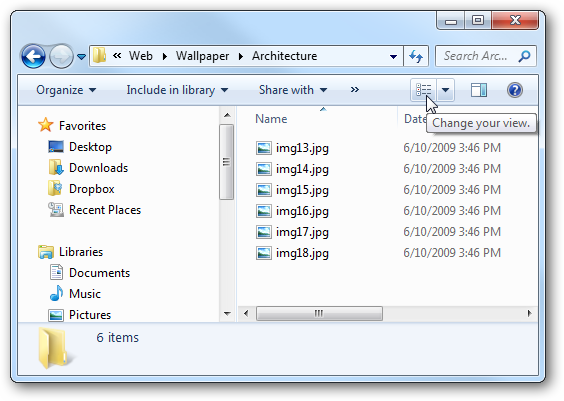This screenshot has height=401, width=564.
Task: Click the Documents library icon
Action: 56,272
